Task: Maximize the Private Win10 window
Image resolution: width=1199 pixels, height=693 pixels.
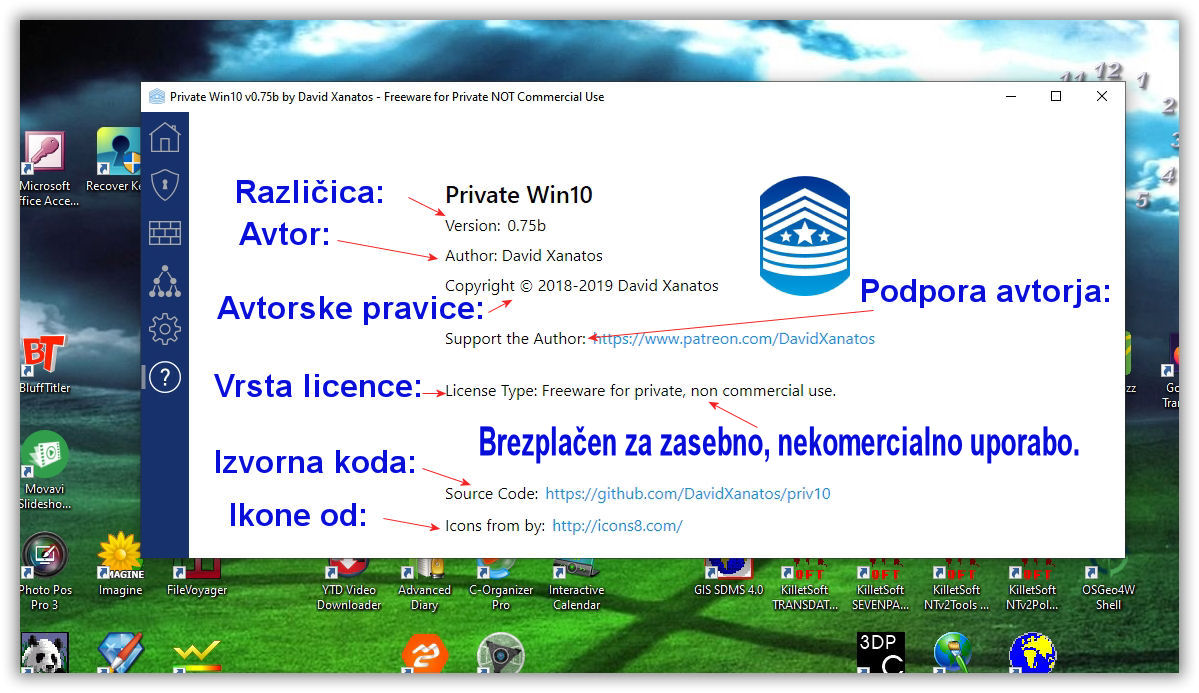Action: 1056,96
